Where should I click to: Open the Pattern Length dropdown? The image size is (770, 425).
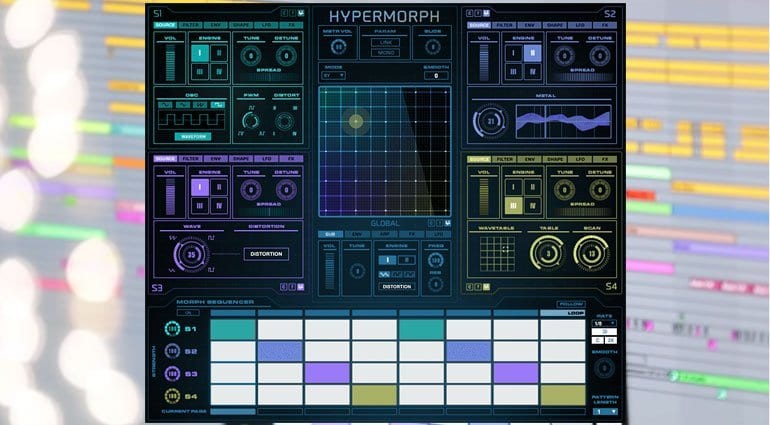point(605,412)
